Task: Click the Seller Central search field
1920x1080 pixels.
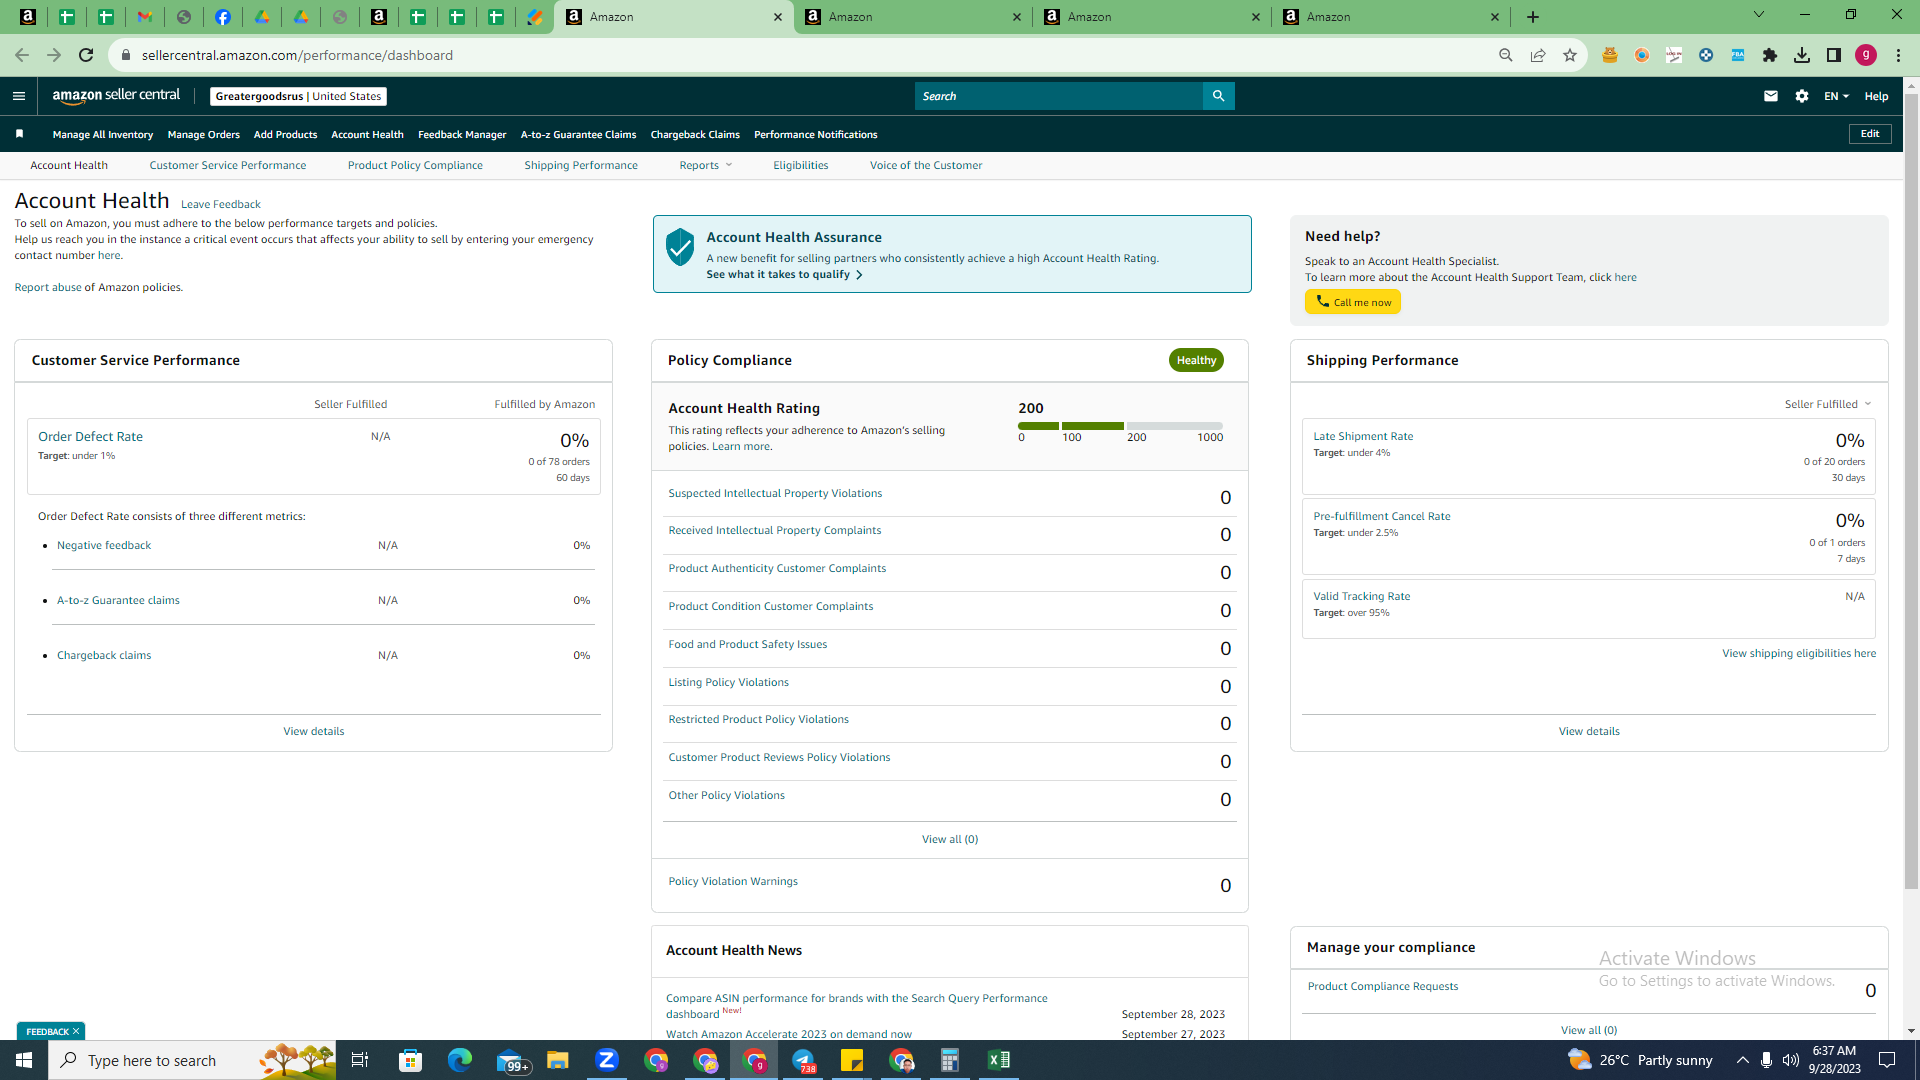Action: click(1058, 96)
